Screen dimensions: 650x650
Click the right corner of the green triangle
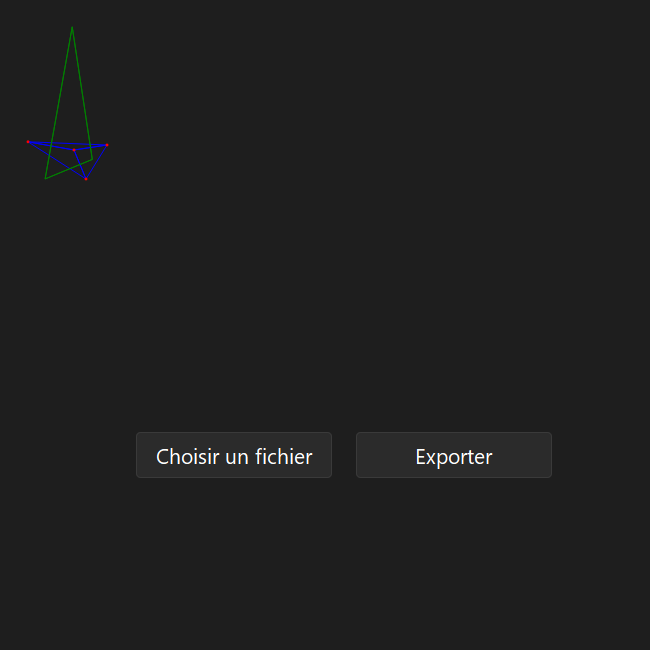tap(92, 159)
